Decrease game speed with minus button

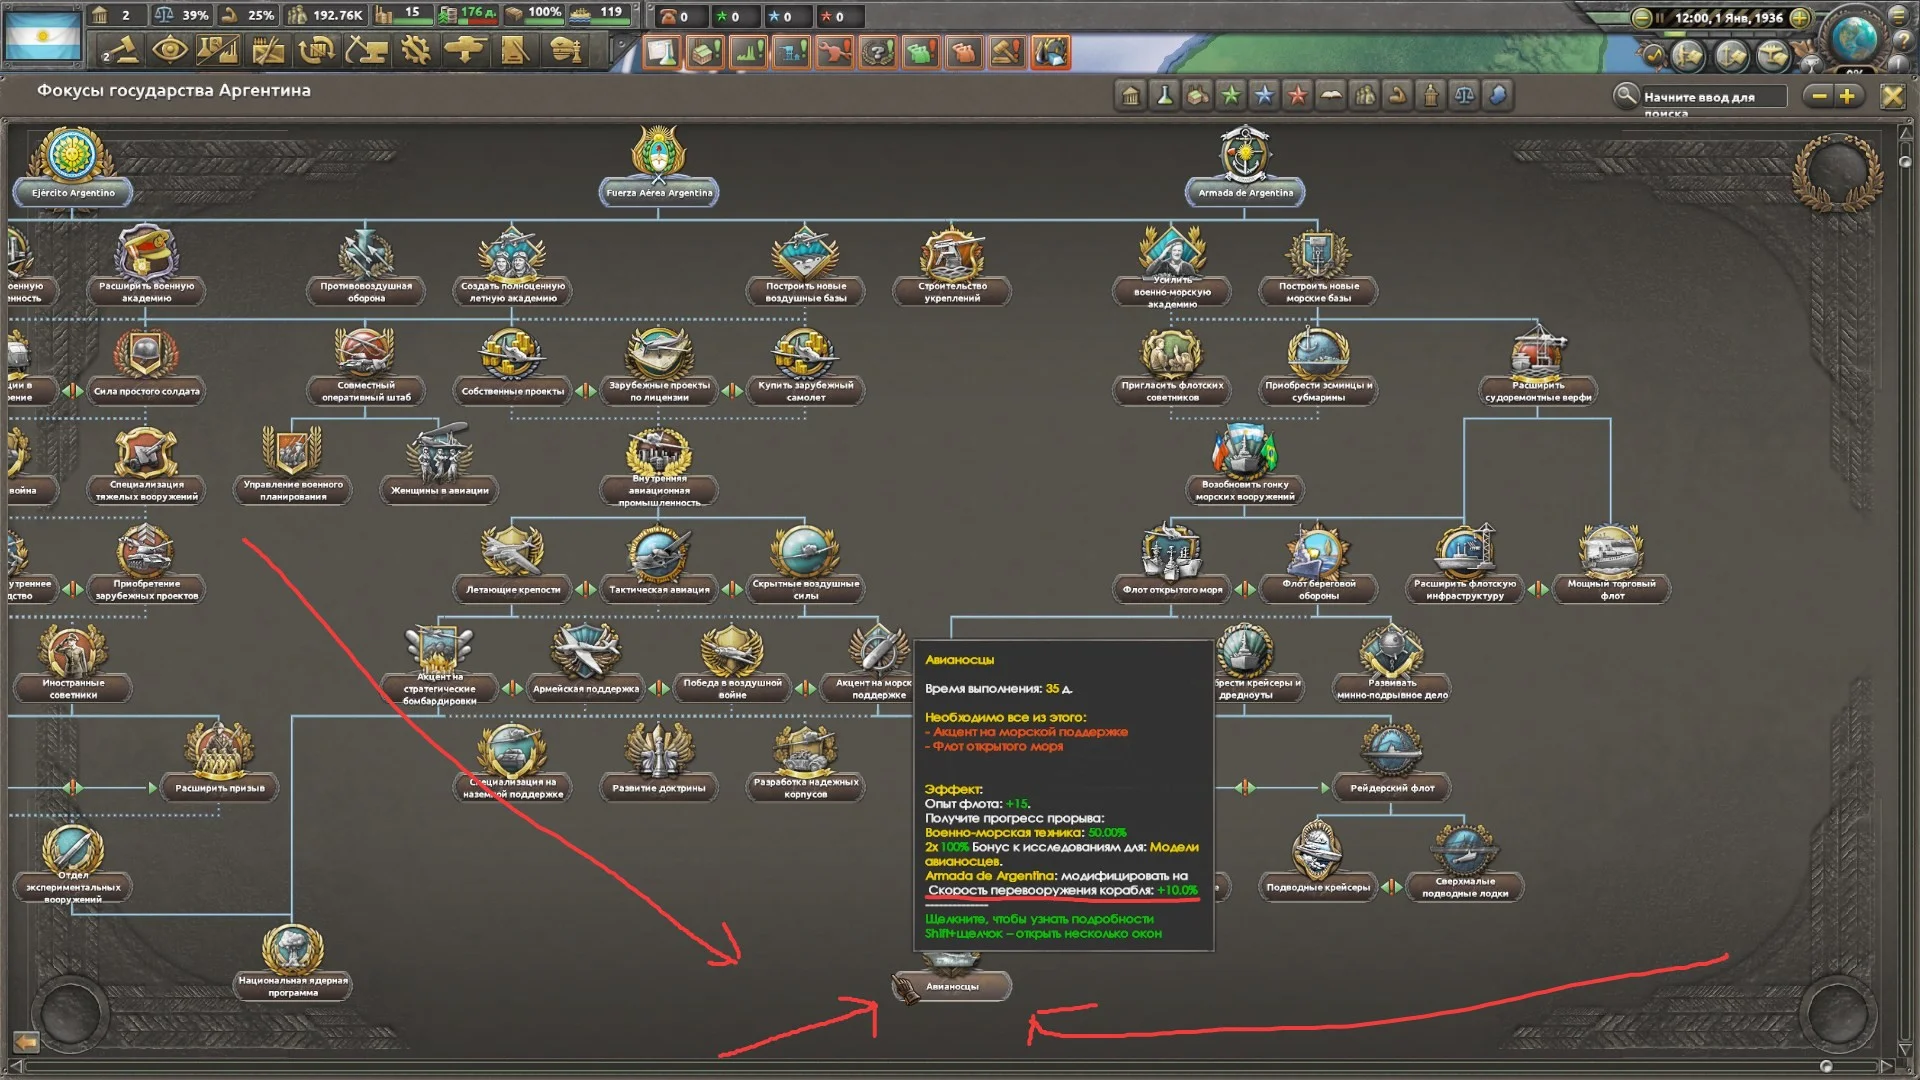[x=1641, y=17]
